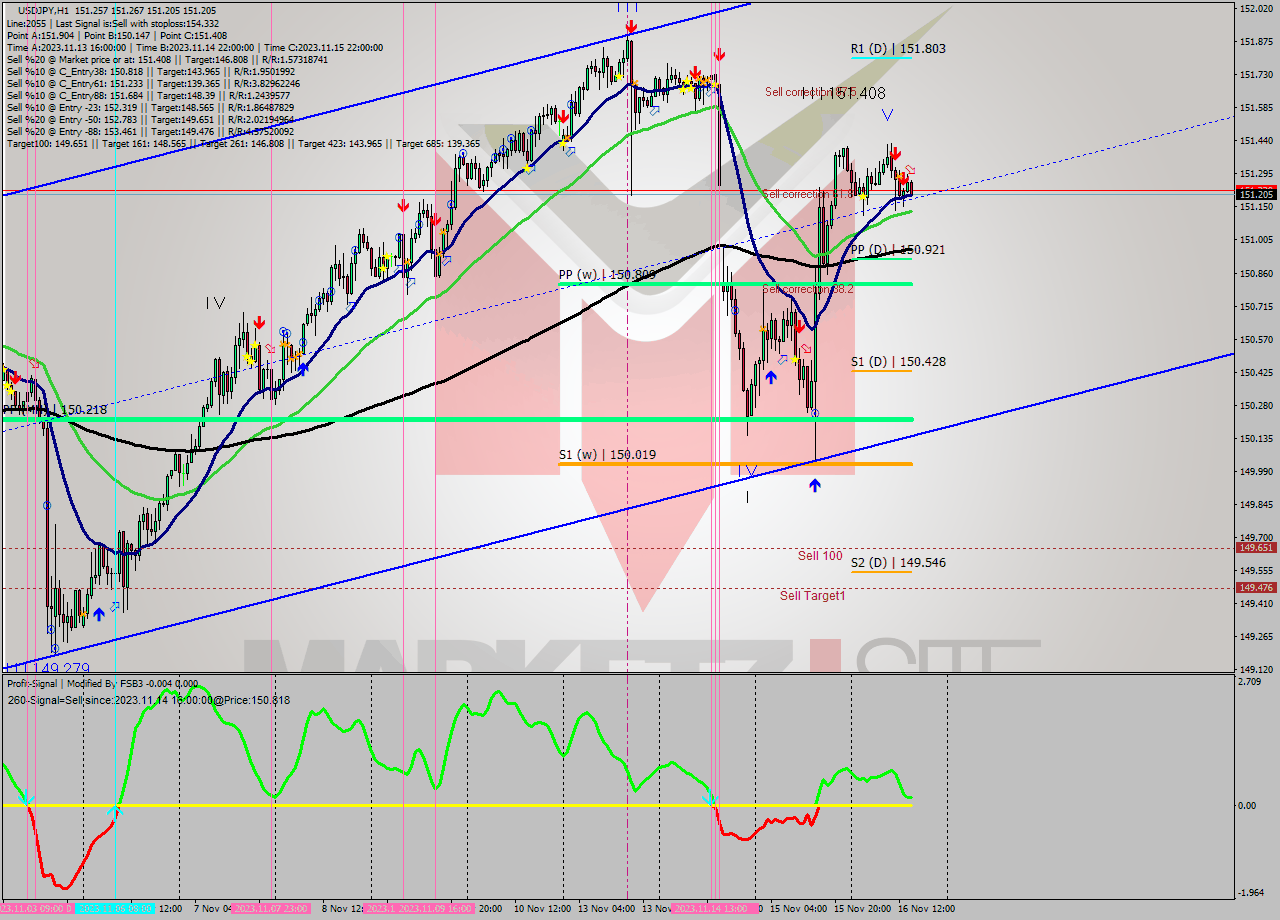Click the Sell correction 38.2 label
Image resolution: width=1280 pixels, height=920 pixels.
[x=808, y=289]
